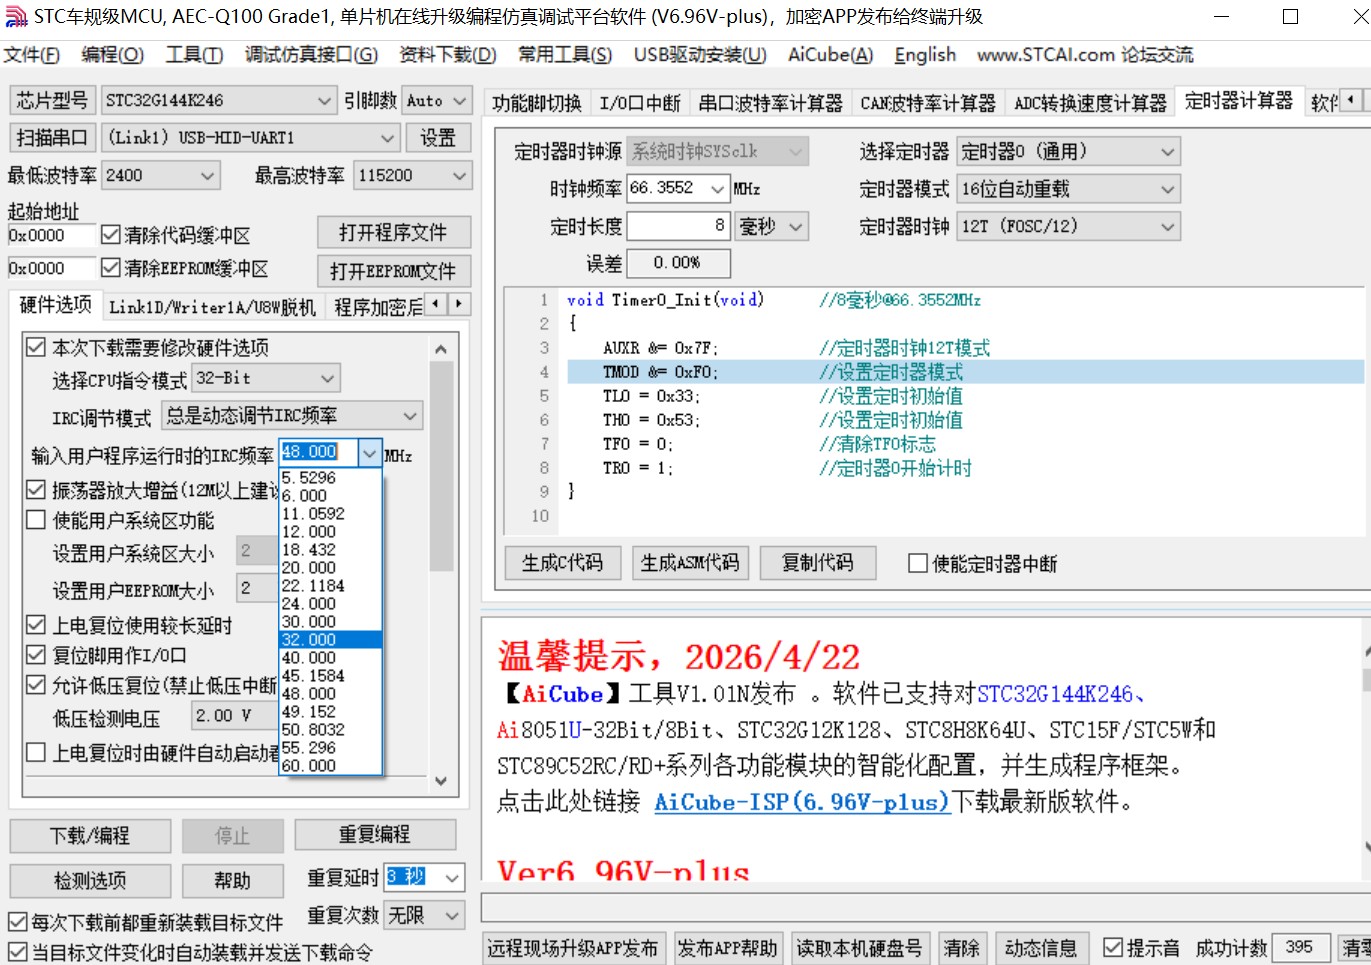The image size is (1371, 965).
Task: Click 打开程序文件 button
Action: coord(393,232)
